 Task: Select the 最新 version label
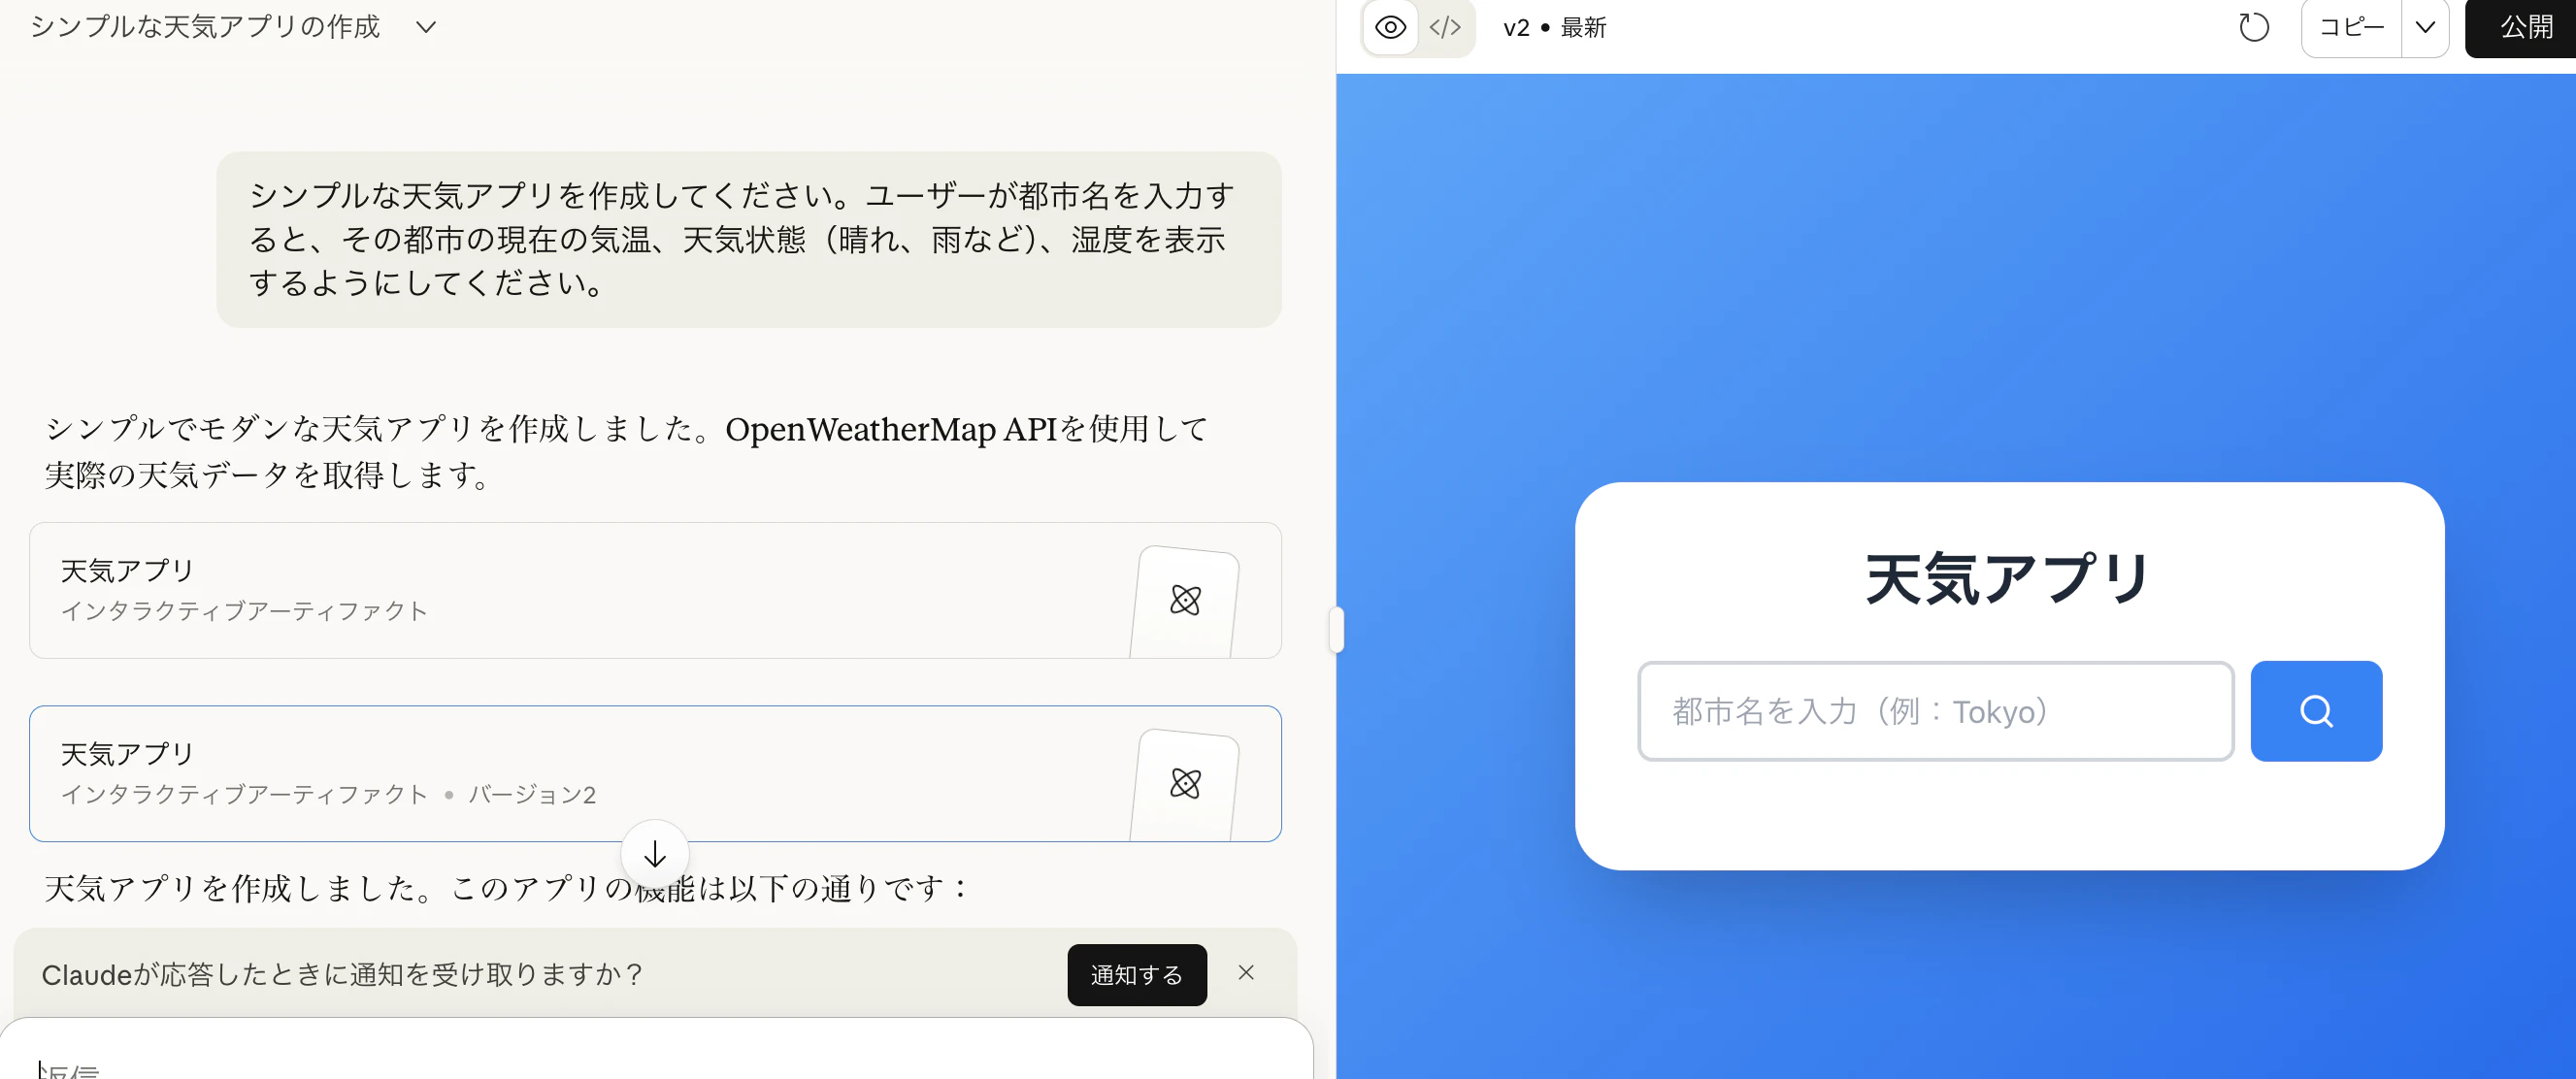coord(1585,27)
